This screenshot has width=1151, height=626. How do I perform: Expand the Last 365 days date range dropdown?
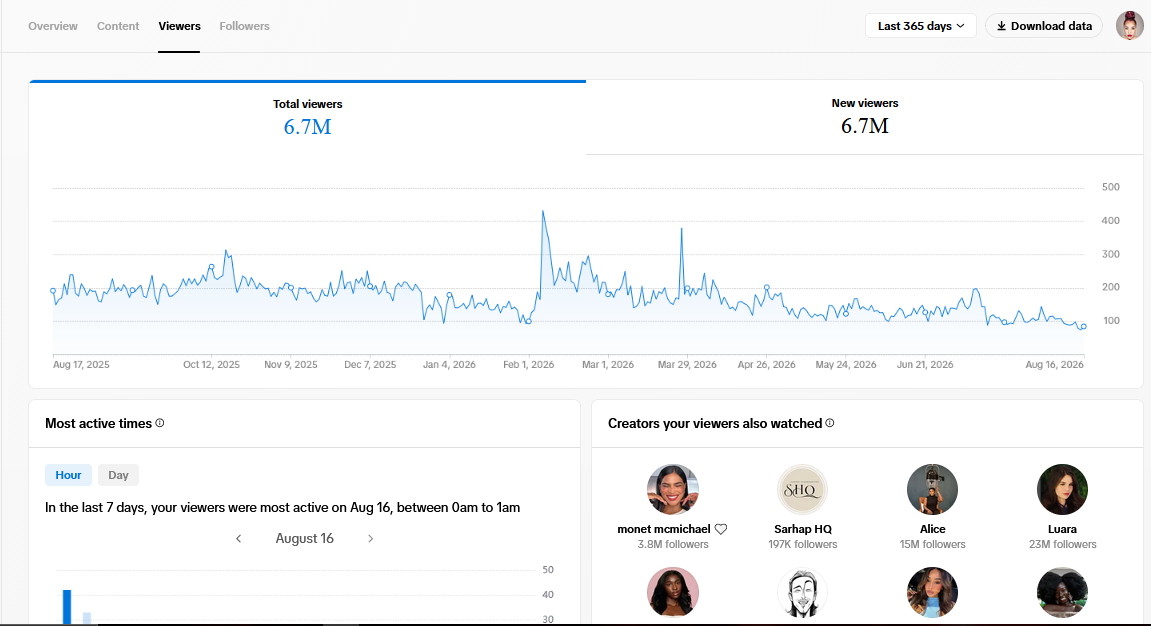tap(921, 26)
